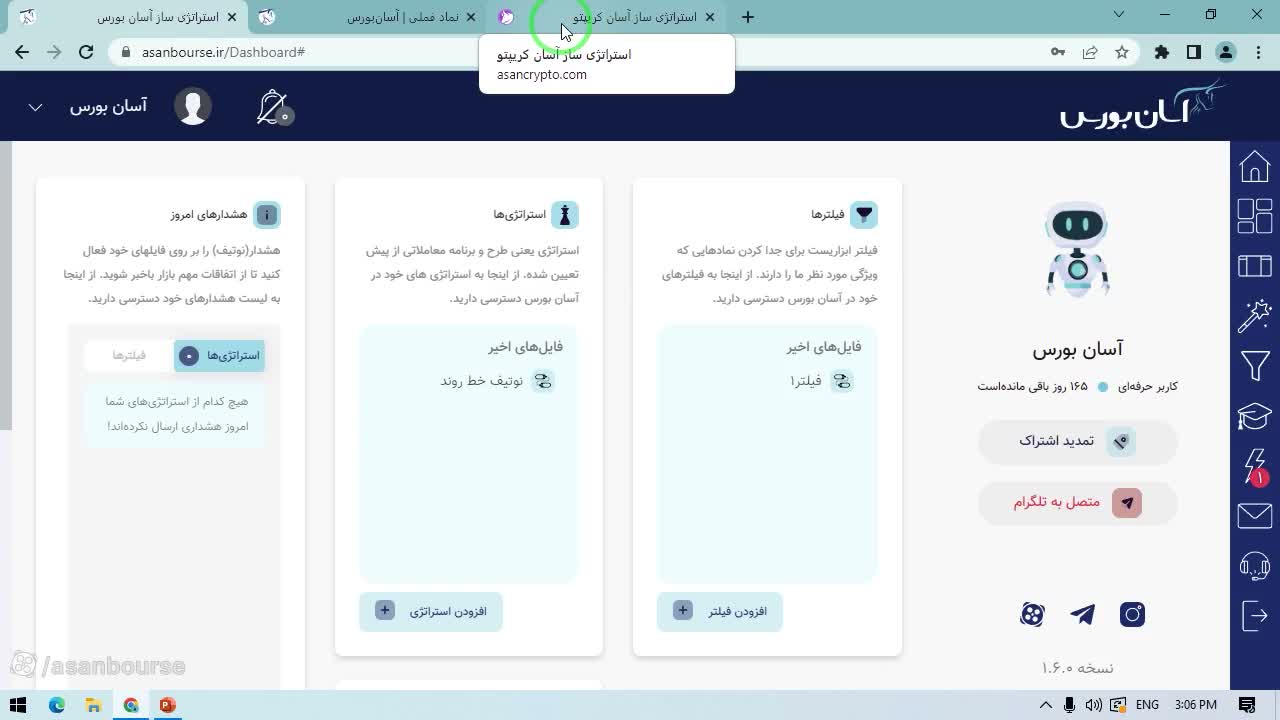Click the browser back arrow

22,52
